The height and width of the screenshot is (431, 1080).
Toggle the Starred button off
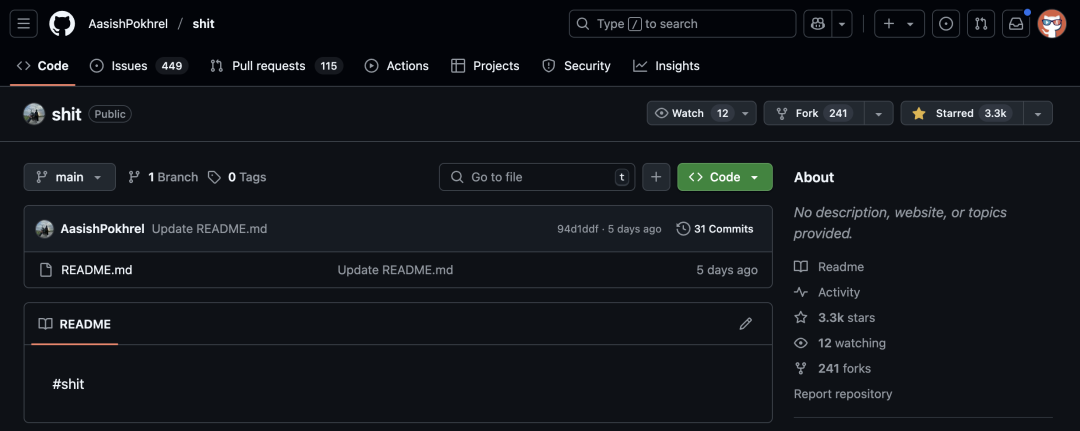tap(962, 114)
